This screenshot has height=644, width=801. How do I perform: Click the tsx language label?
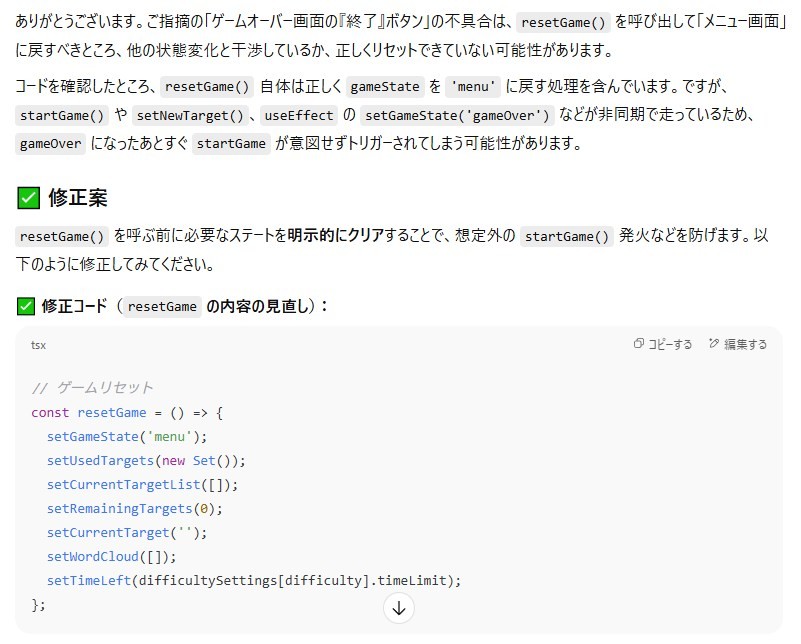[x=38, y=345]
